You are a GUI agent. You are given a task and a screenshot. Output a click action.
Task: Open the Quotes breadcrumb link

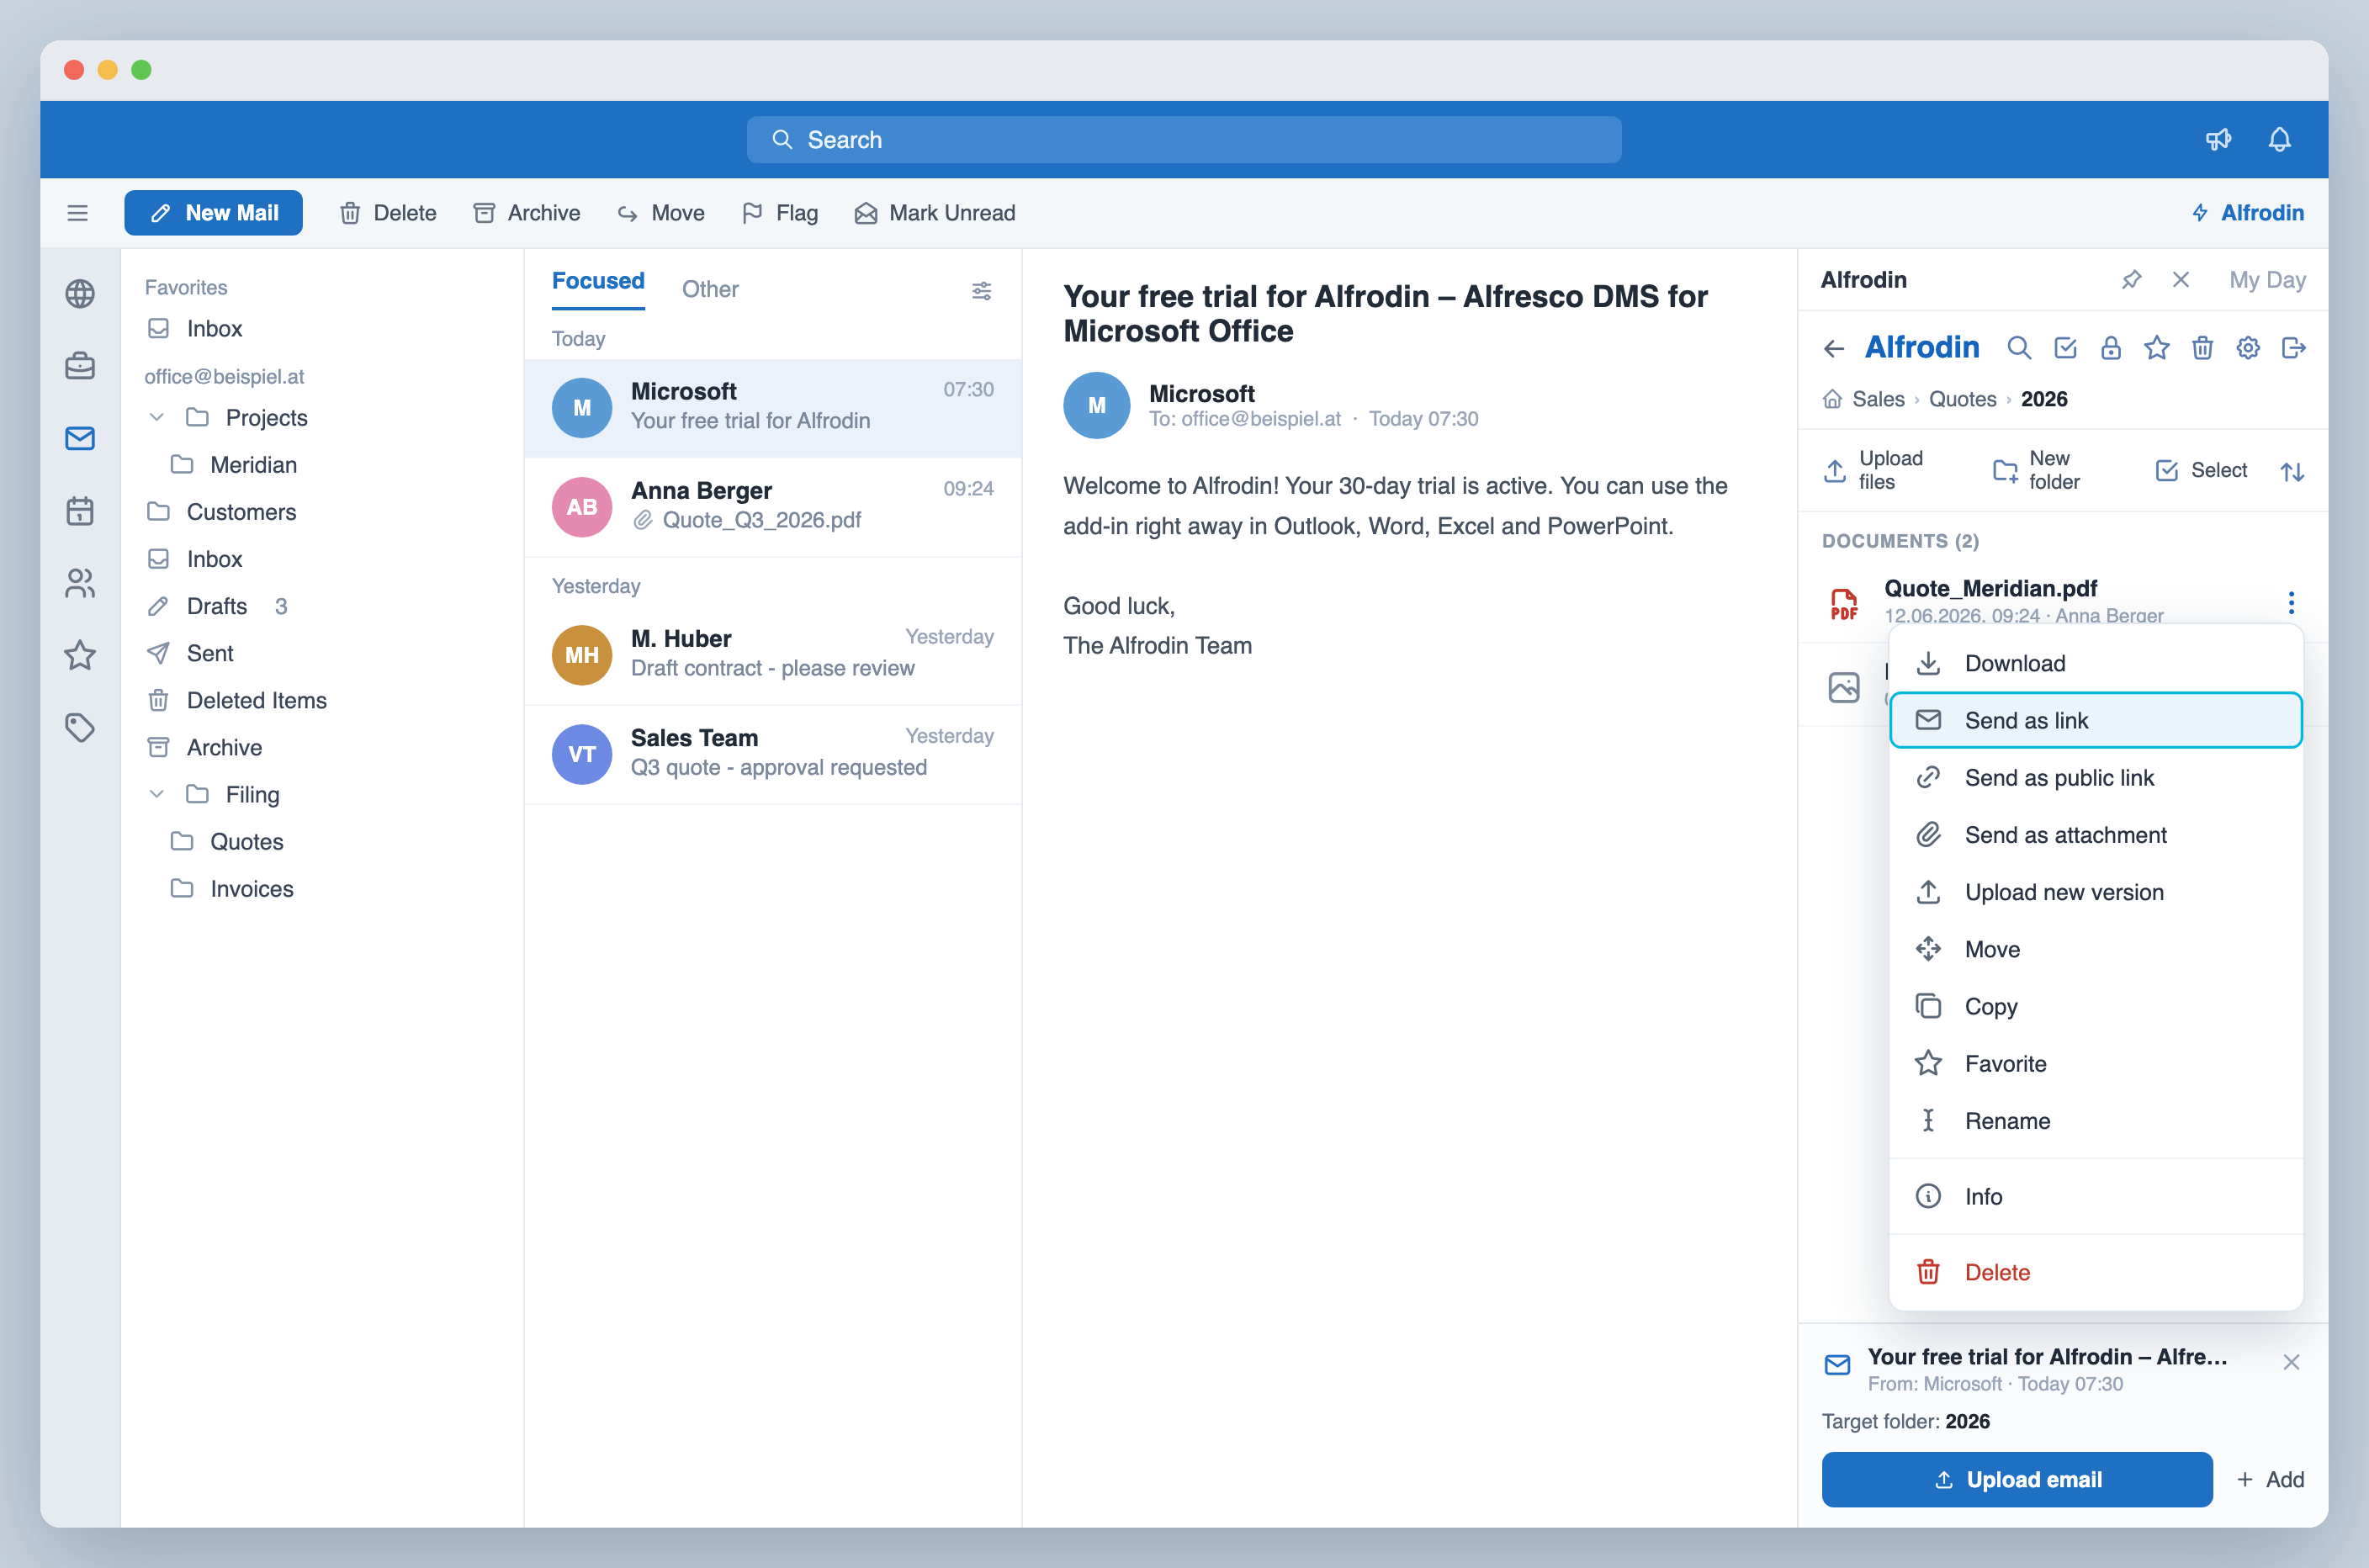1962,399
